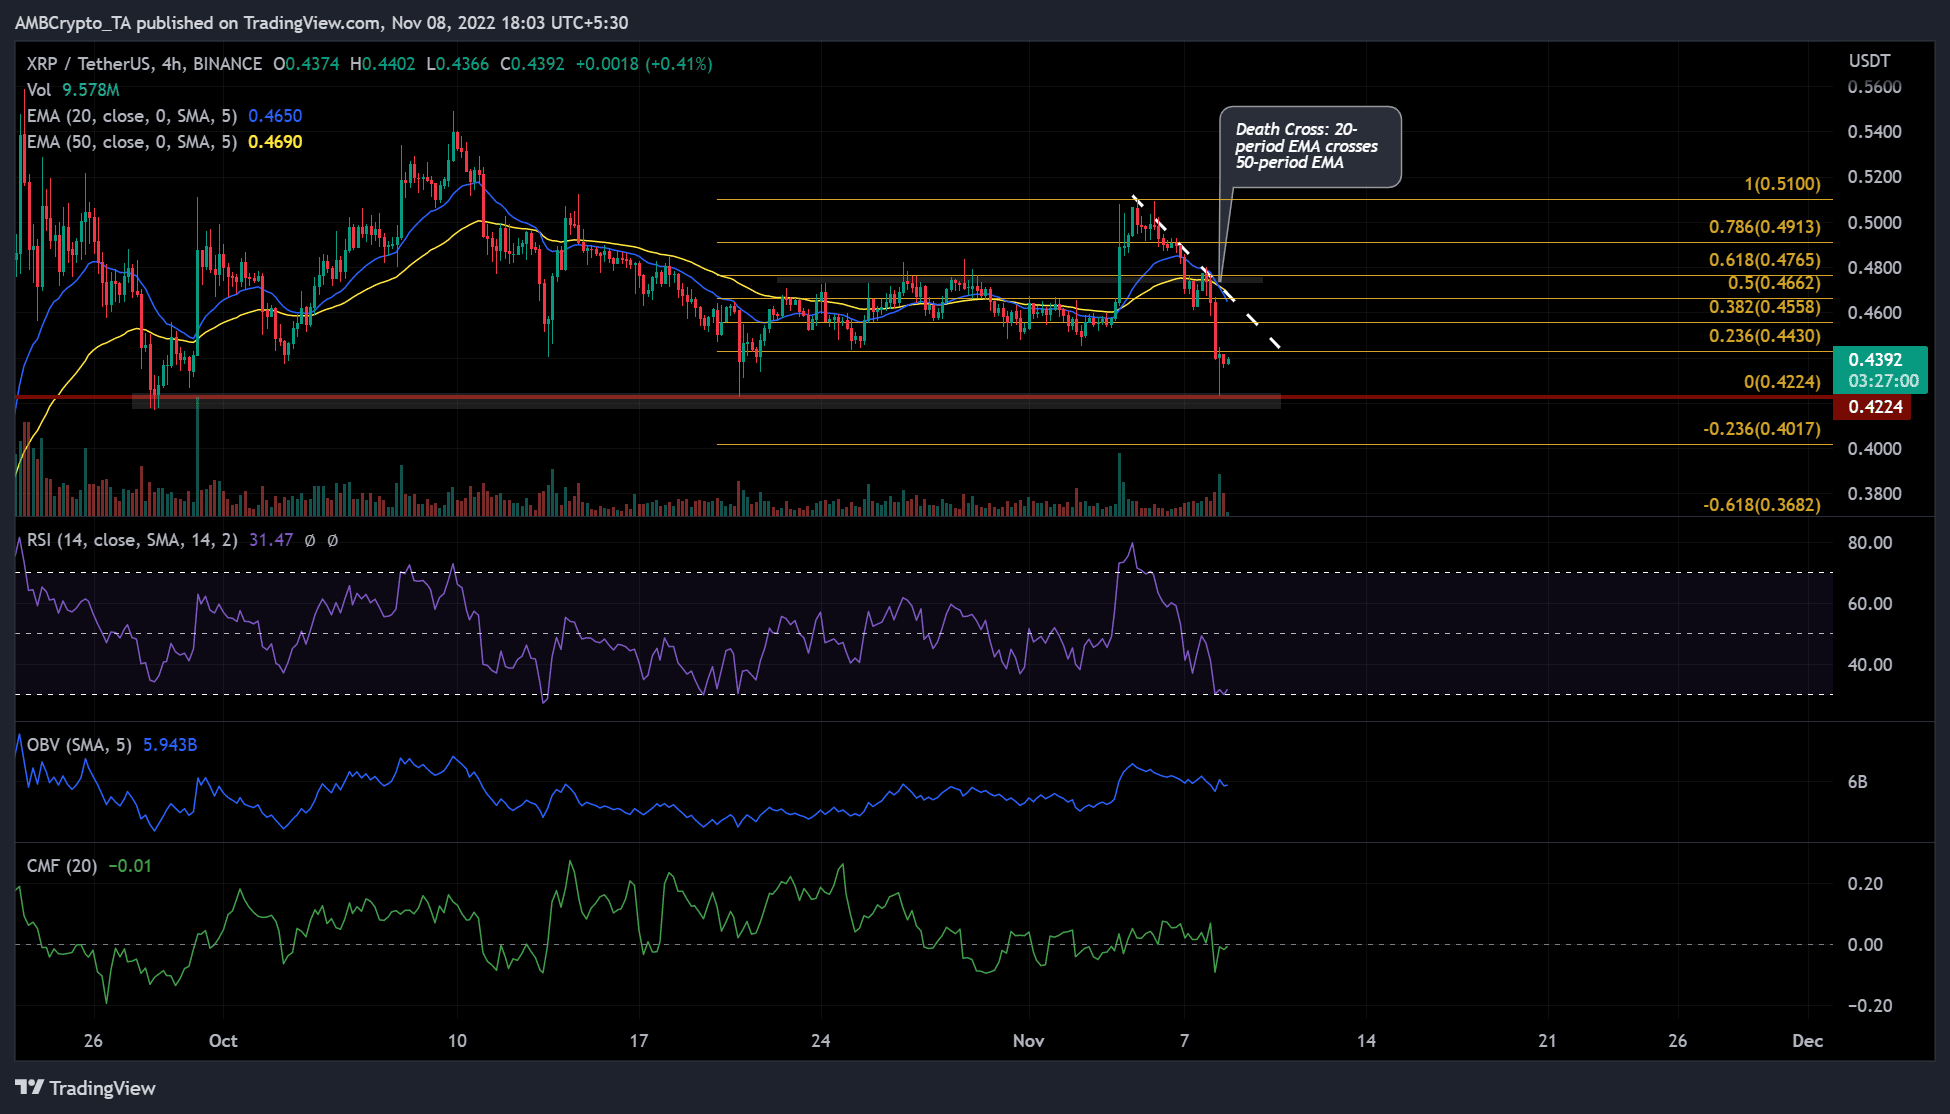Image resolution: width=1950 pixels, height=1114 pixels.
Task: Click the close value C0.4392 in header
Action: [x=532, y=64]
